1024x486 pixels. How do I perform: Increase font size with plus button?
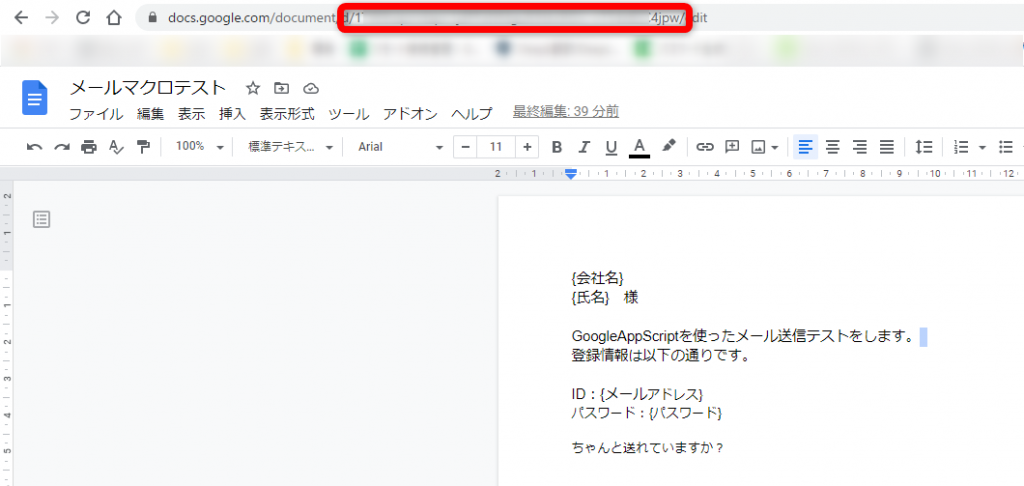(527, 147)
